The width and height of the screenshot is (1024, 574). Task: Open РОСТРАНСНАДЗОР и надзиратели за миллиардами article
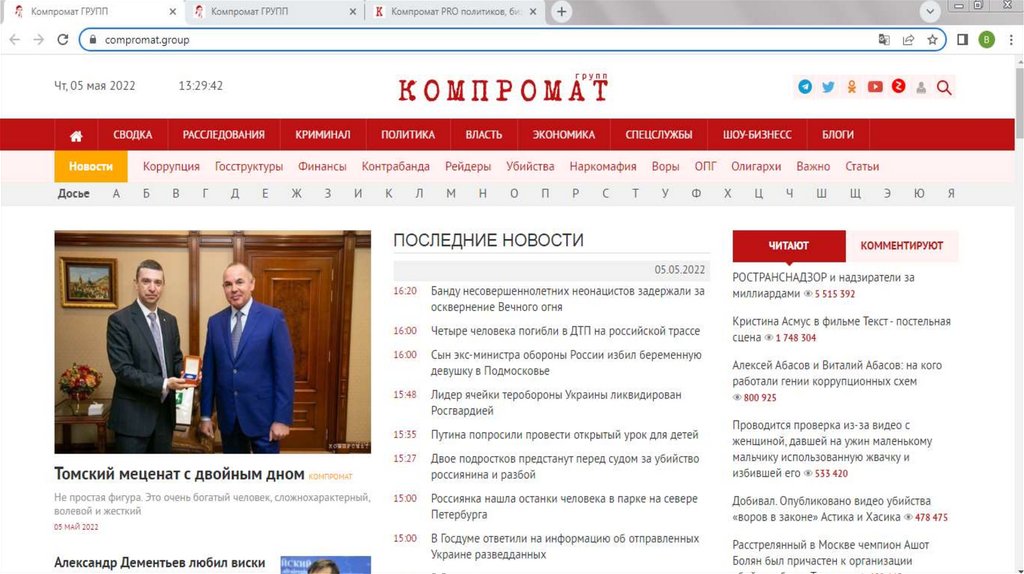click(823, 285)
